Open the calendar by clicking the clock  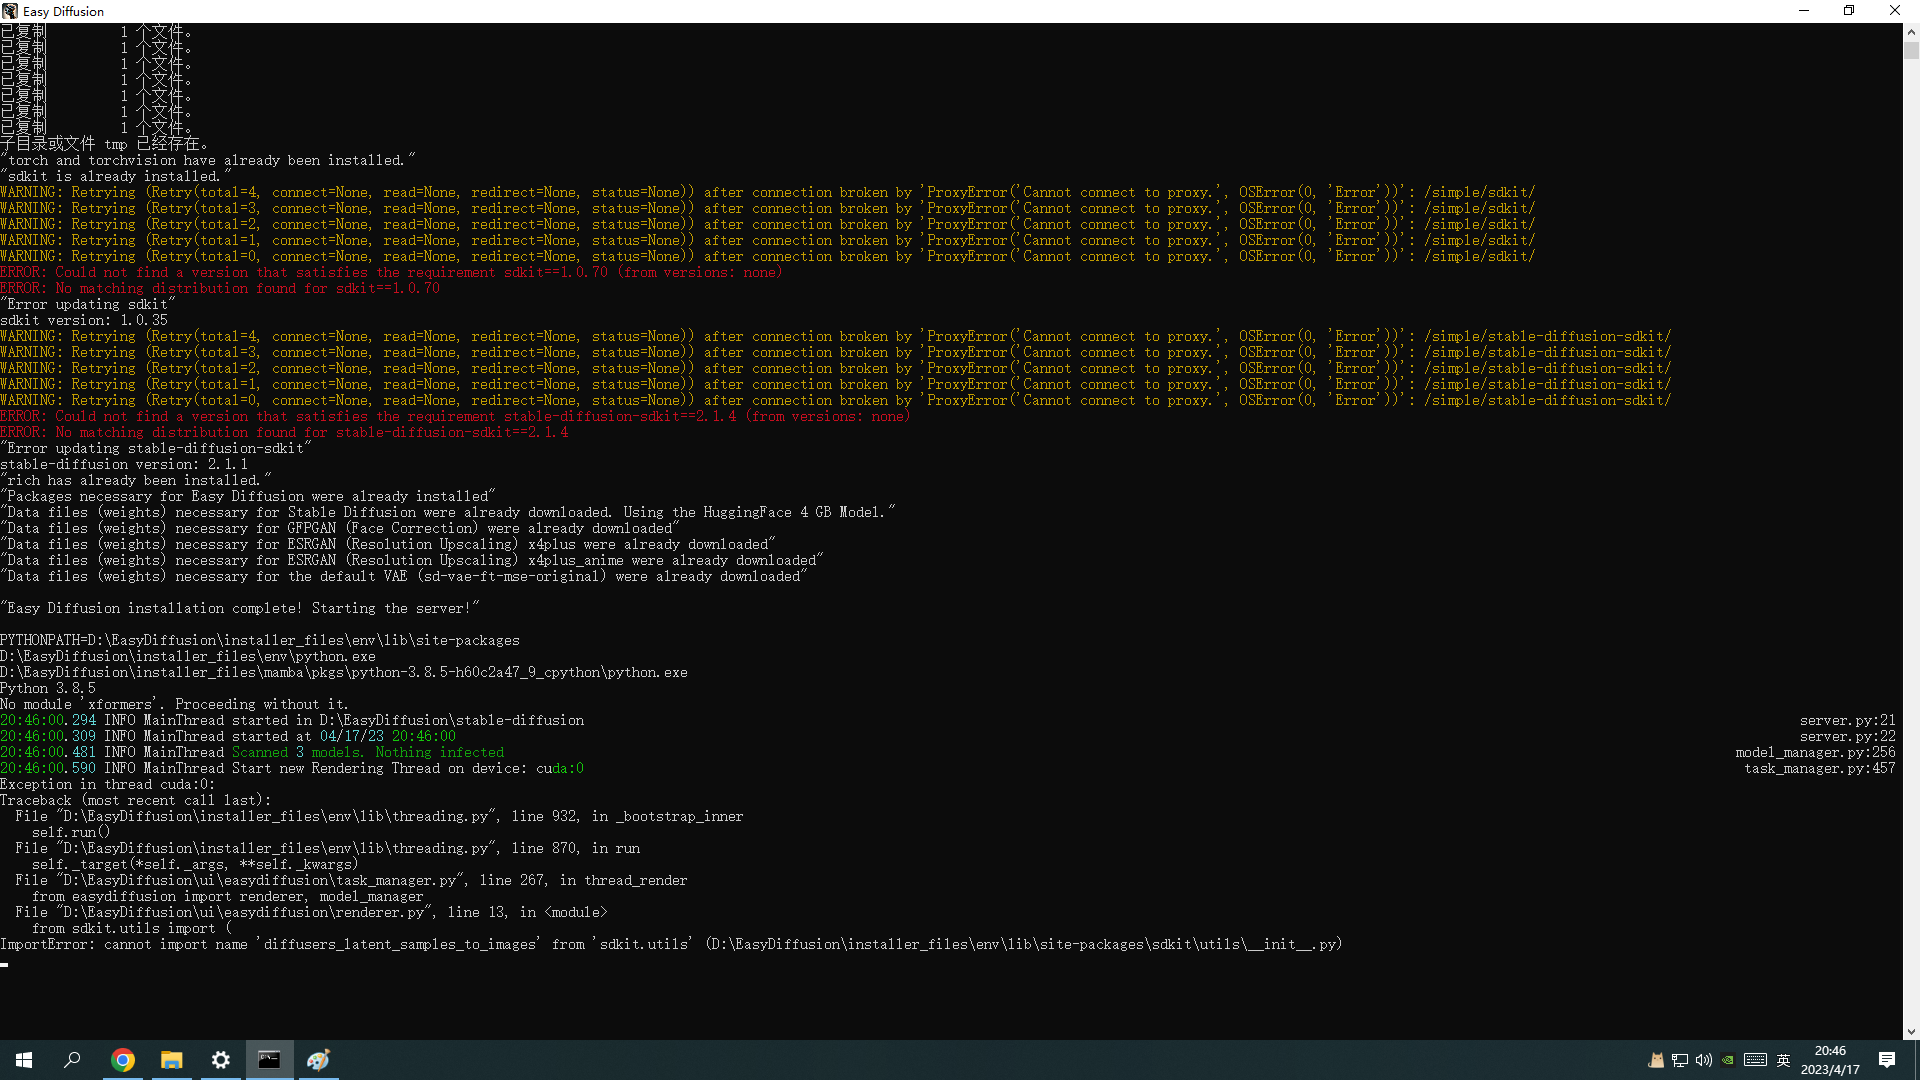(1829, 1060)
